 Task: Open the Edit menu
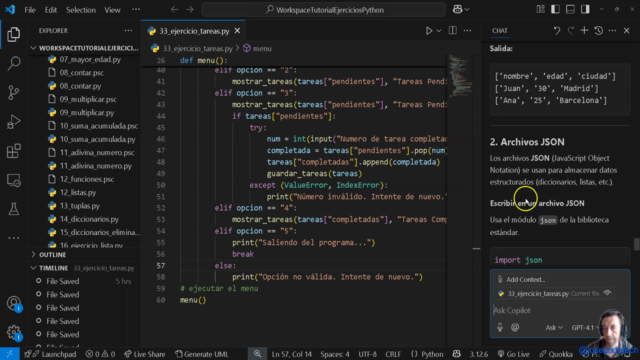[x=51, y=10]
